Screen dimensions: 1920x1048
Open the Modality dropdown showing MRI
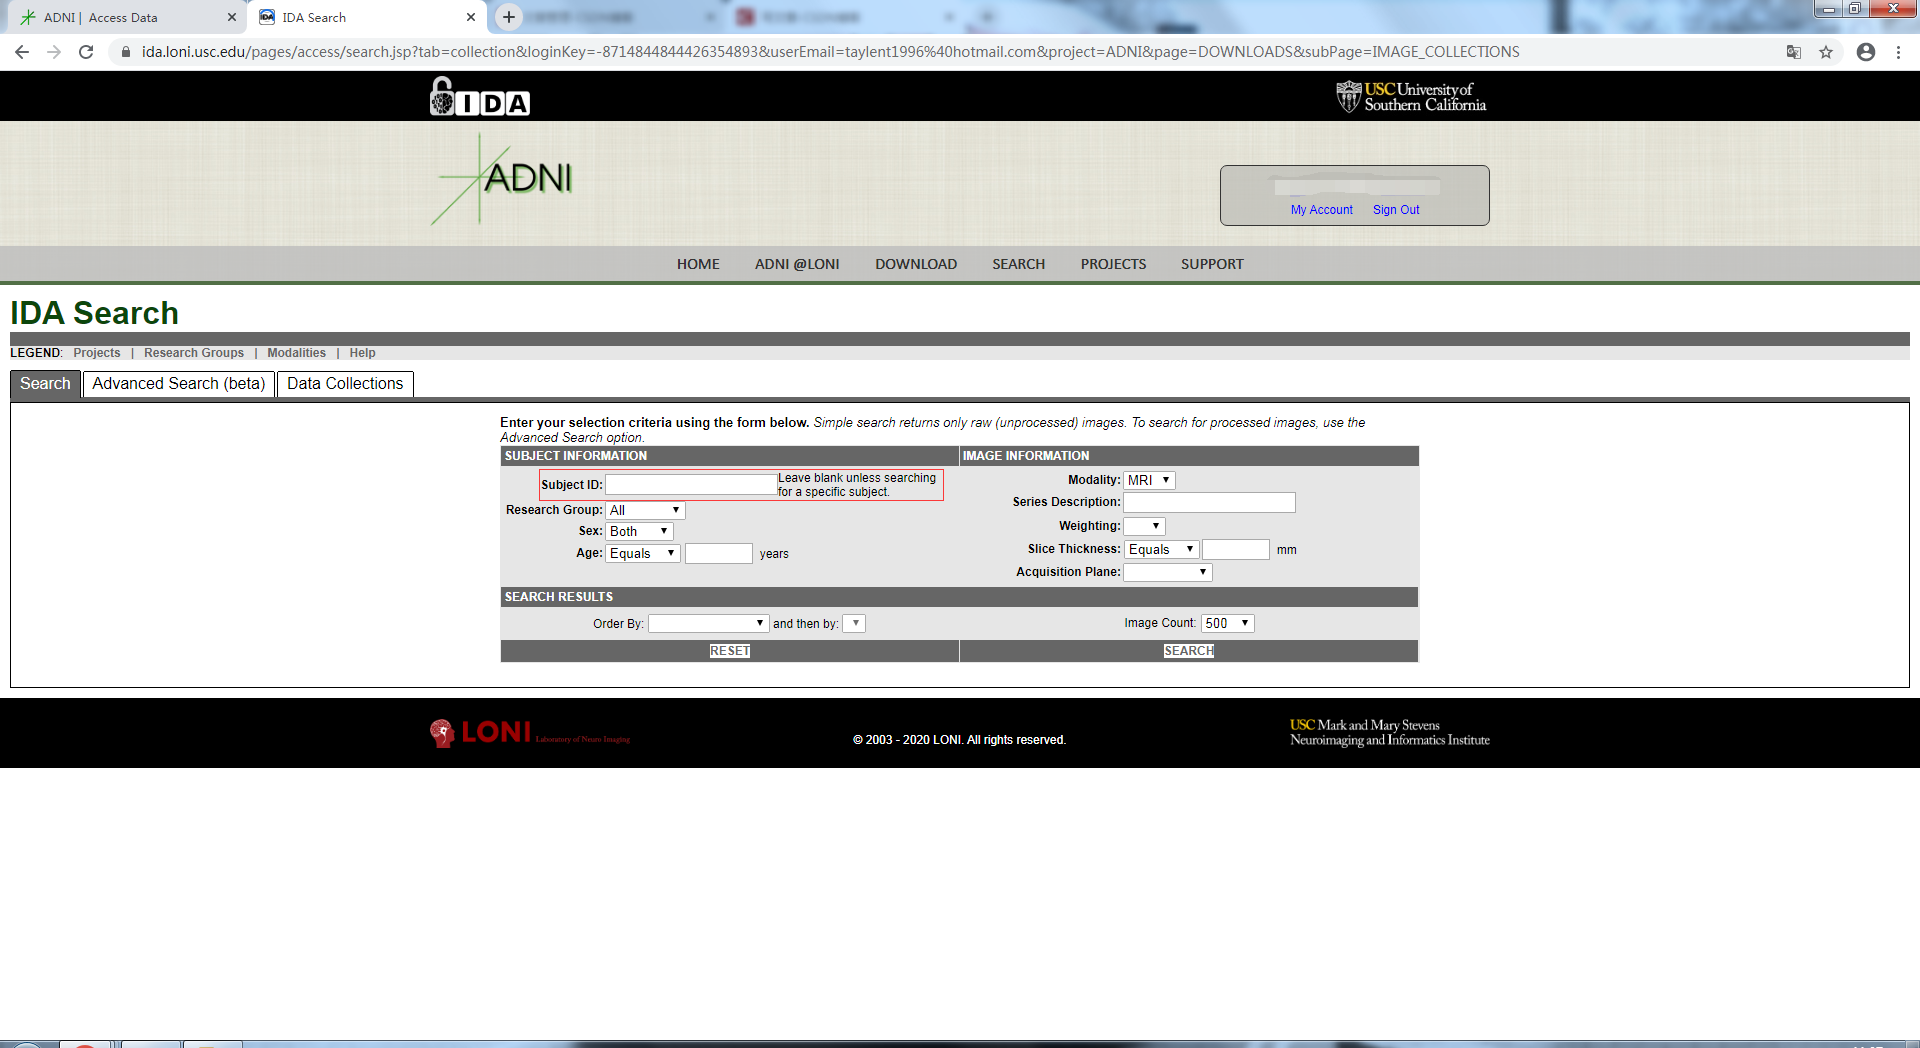[1148, 480]
